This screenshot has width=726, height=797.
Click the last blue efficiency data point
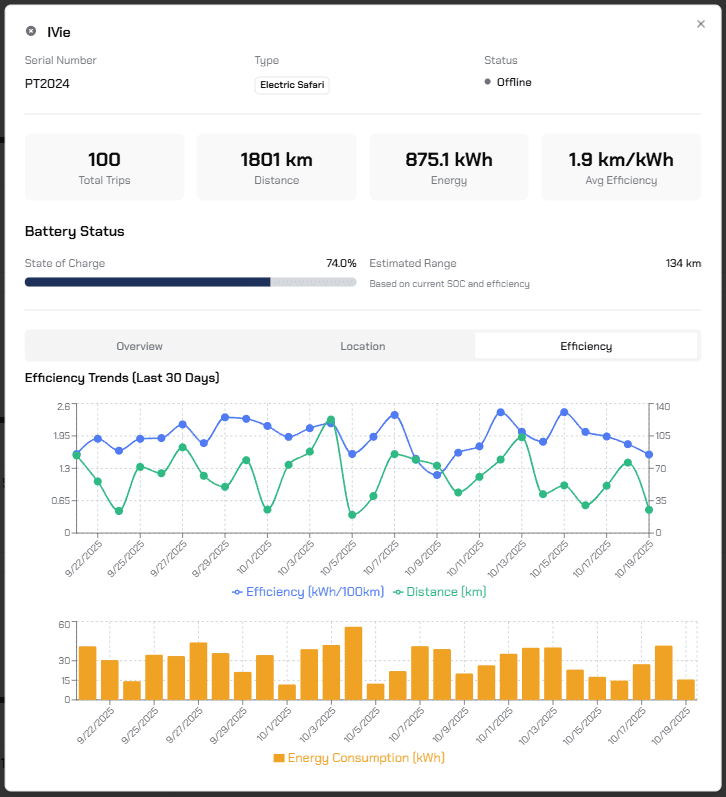click(x=649, y=454)
